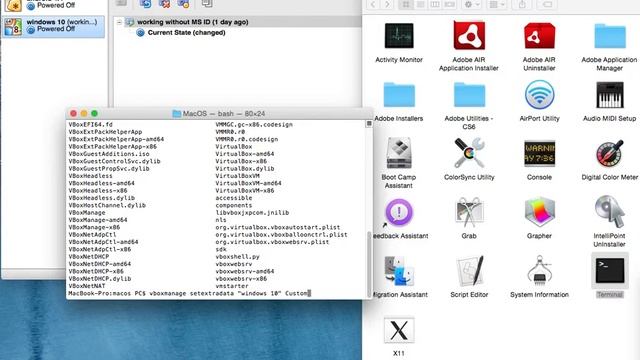This screenshot has width=640, height=360.
Task: Switch Finder to icon view
Action: coord(406,4)
